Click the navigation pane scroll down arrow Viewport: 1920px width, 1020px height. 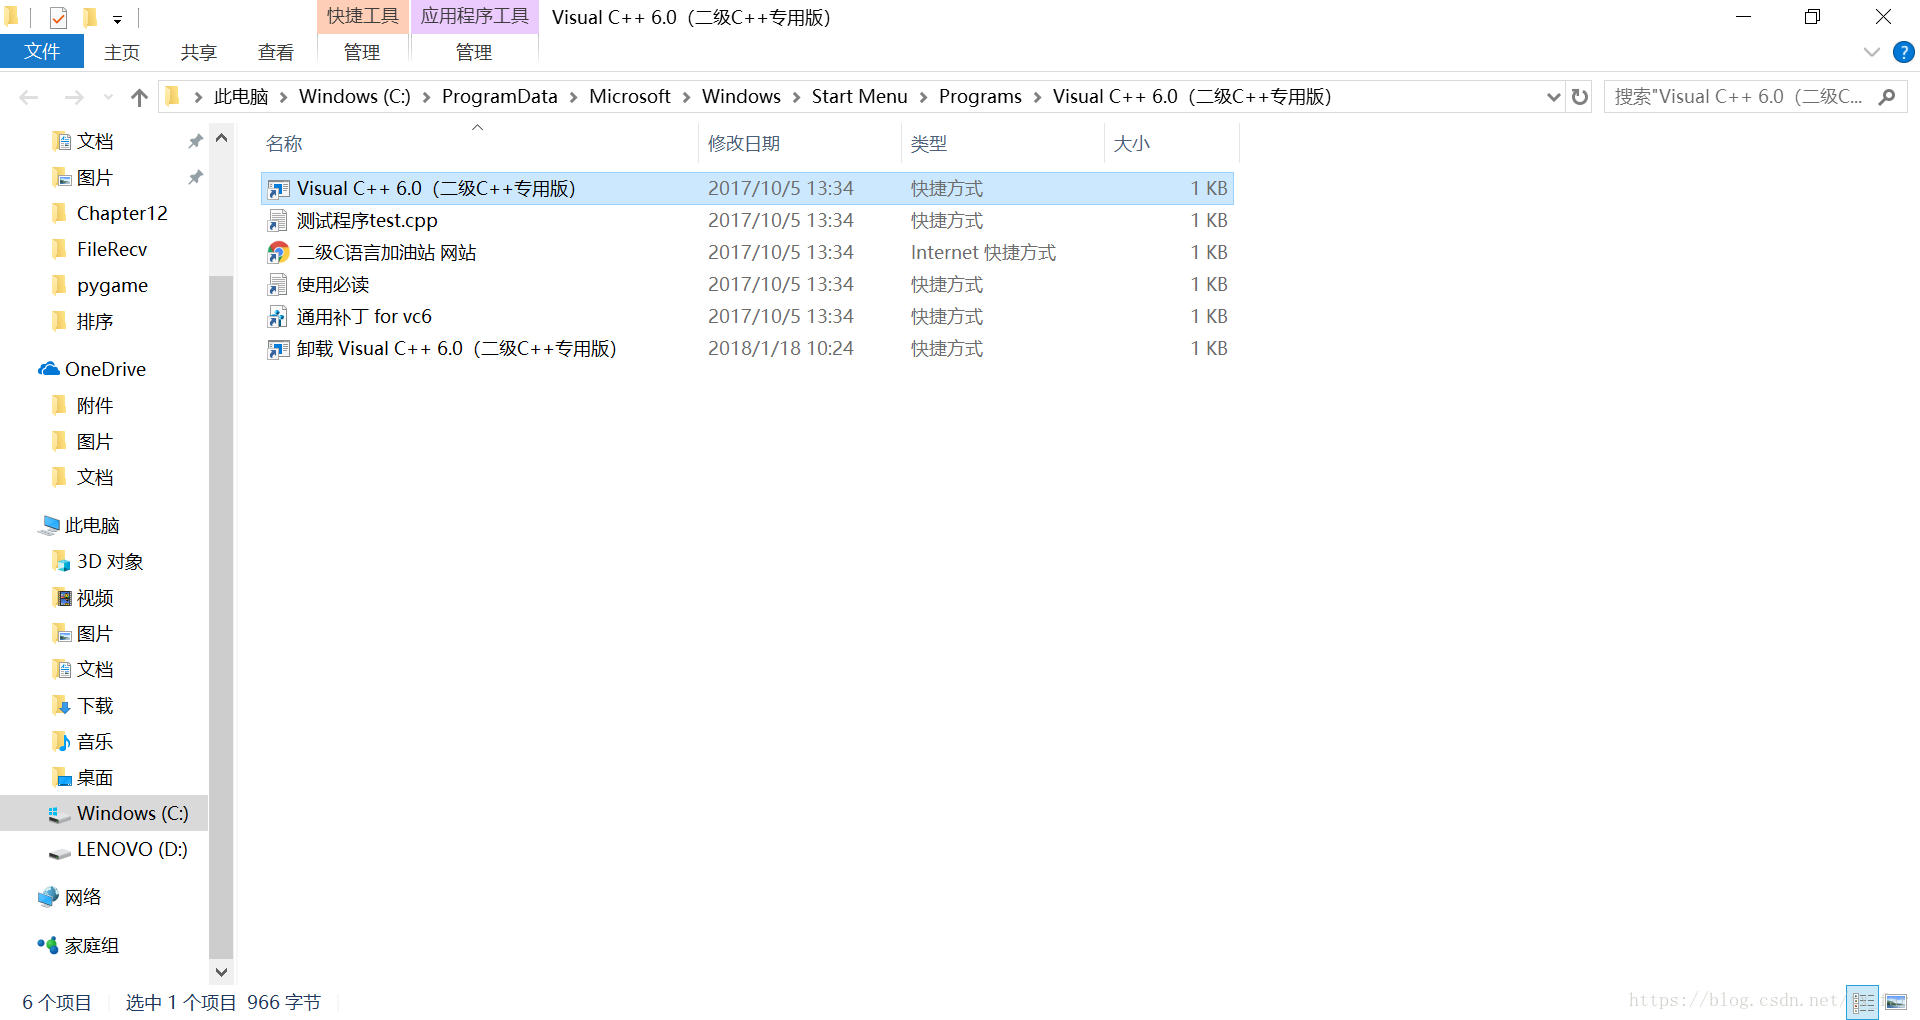click(x=221, y=972)
